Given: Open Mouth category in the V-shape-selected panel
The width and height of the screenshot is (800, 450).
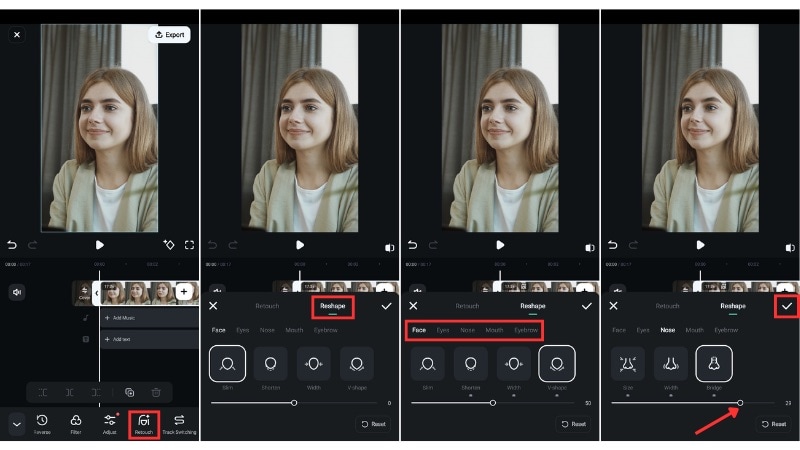Looking at the screenshot, I should point(494,330).
